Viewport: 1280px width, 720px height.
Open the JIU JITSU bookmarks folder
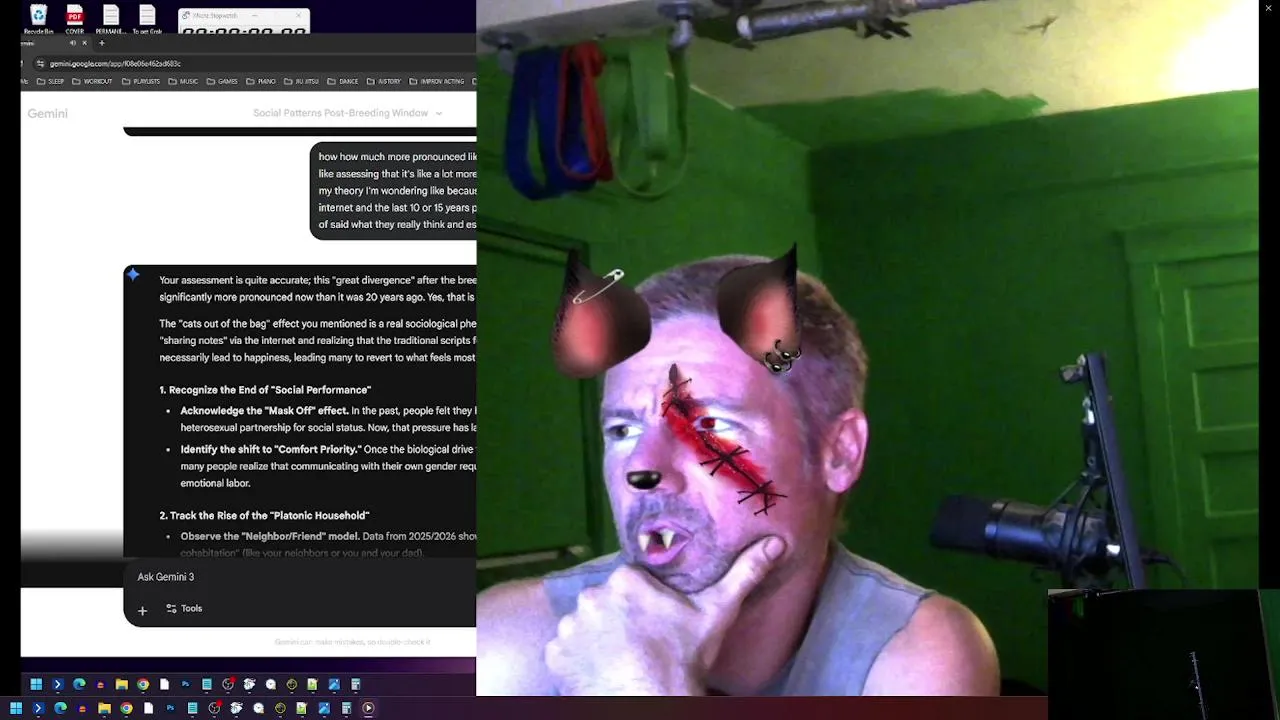[301, 81]
